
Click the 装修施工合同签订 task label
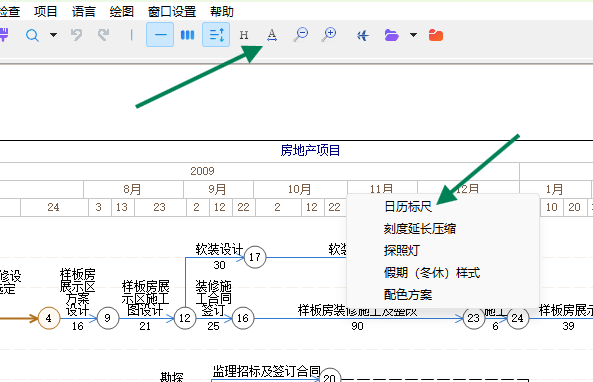[213, 298]
